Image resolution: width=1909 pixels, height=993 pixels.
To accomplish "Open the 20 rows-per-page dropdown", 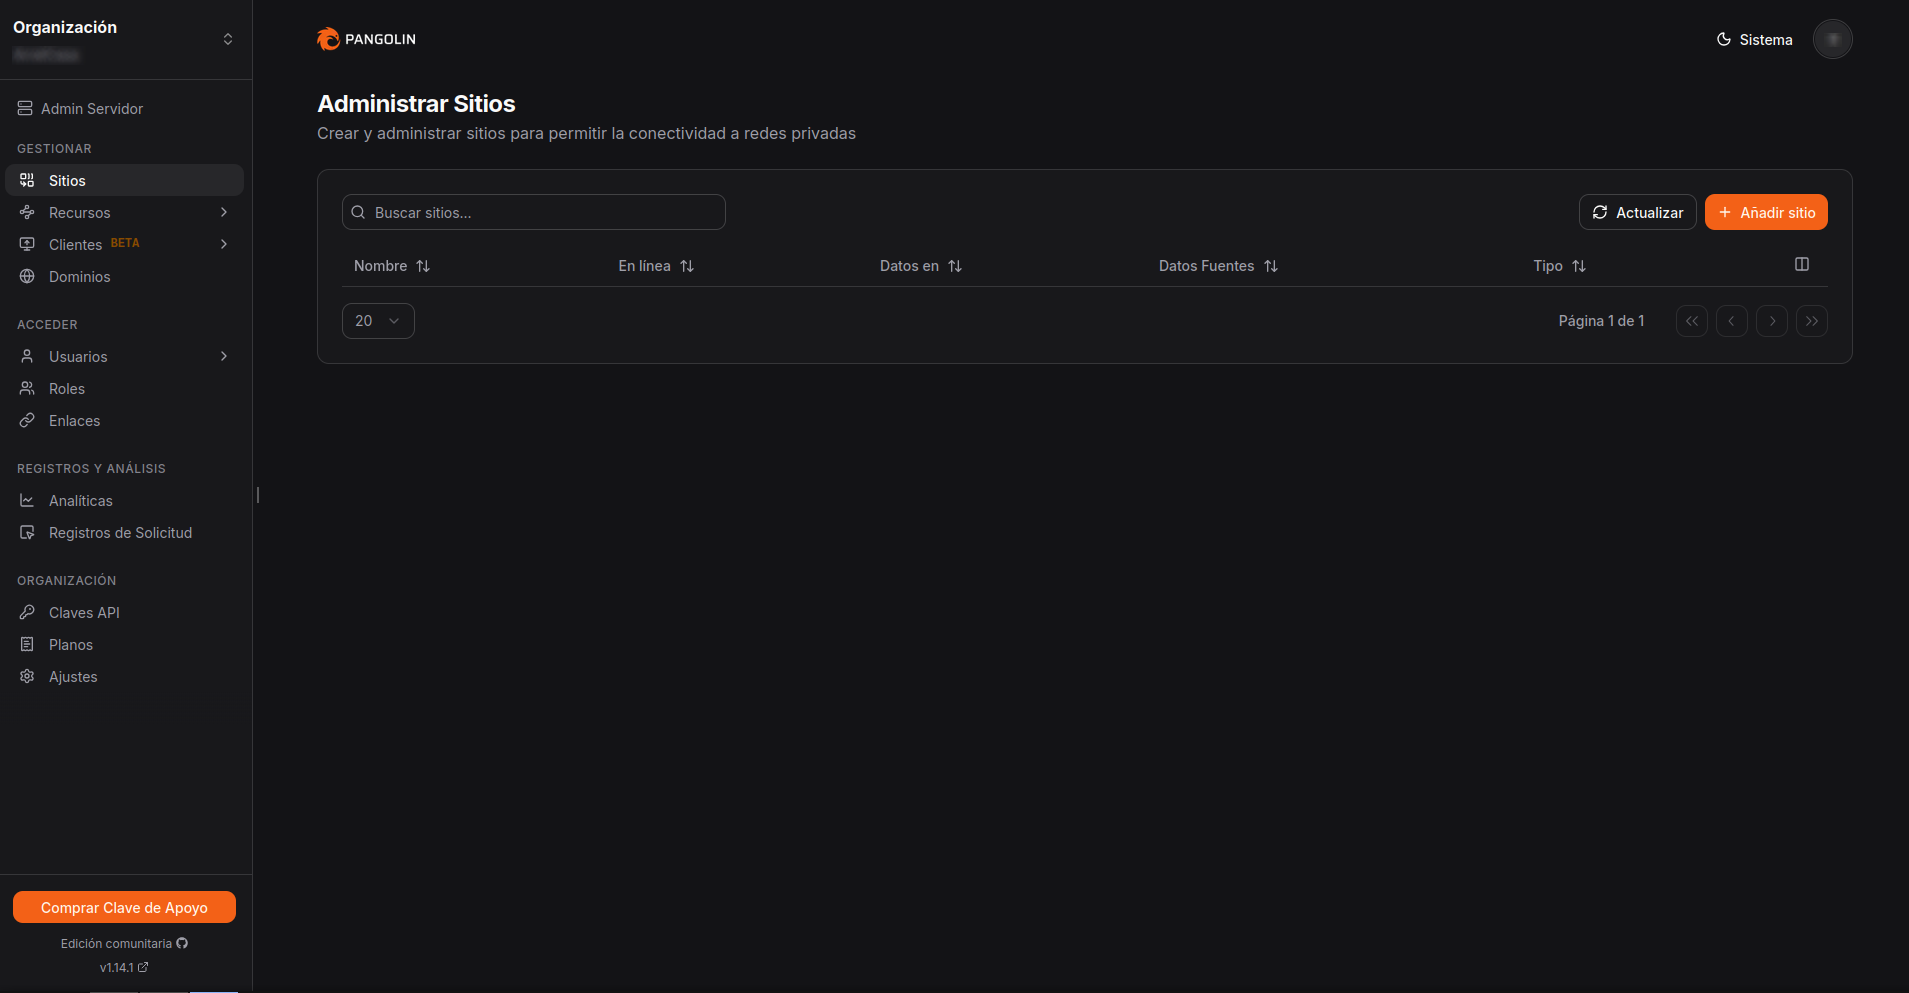I will pyautogui.click(x=378, y=321).
